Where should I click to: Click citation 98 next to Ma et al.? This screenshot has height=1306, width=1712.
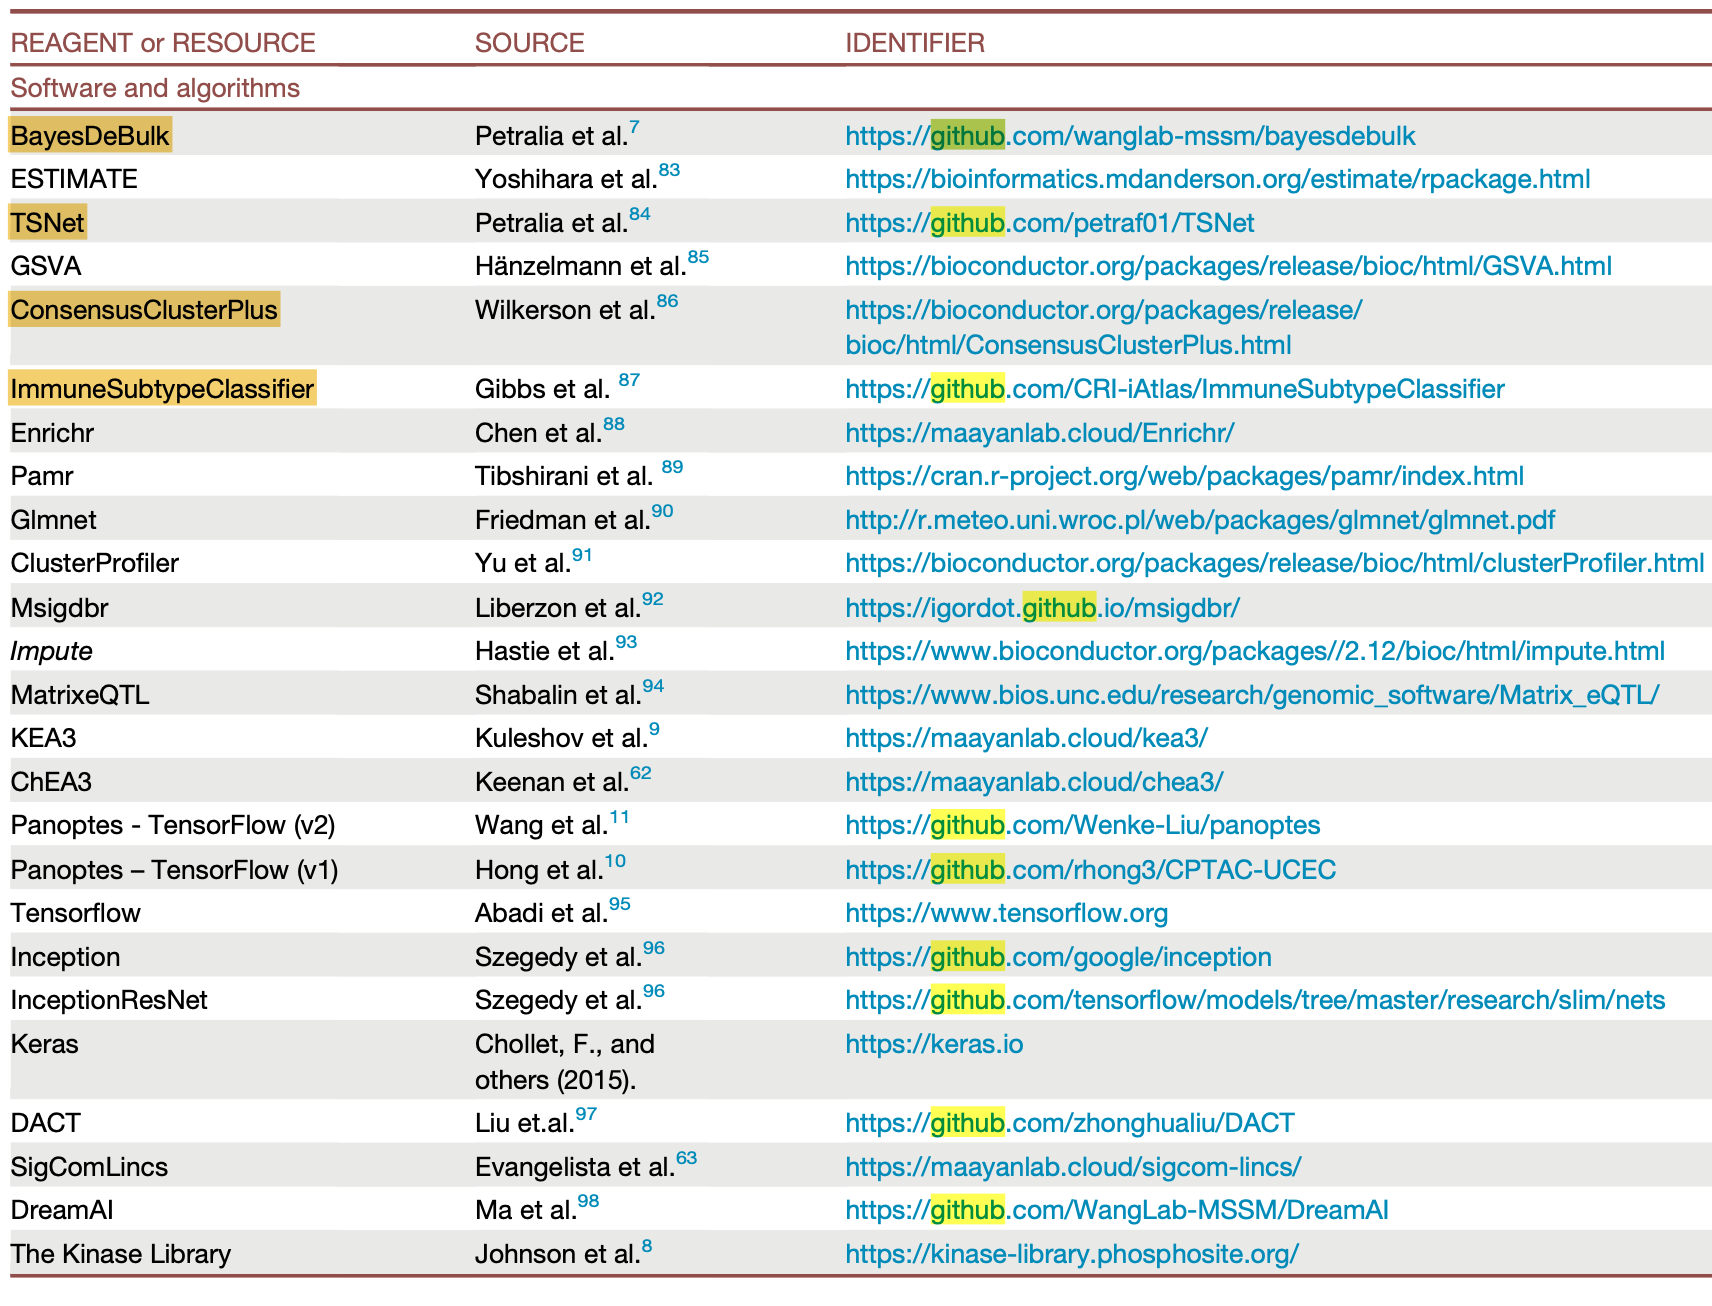point(588,1201)
